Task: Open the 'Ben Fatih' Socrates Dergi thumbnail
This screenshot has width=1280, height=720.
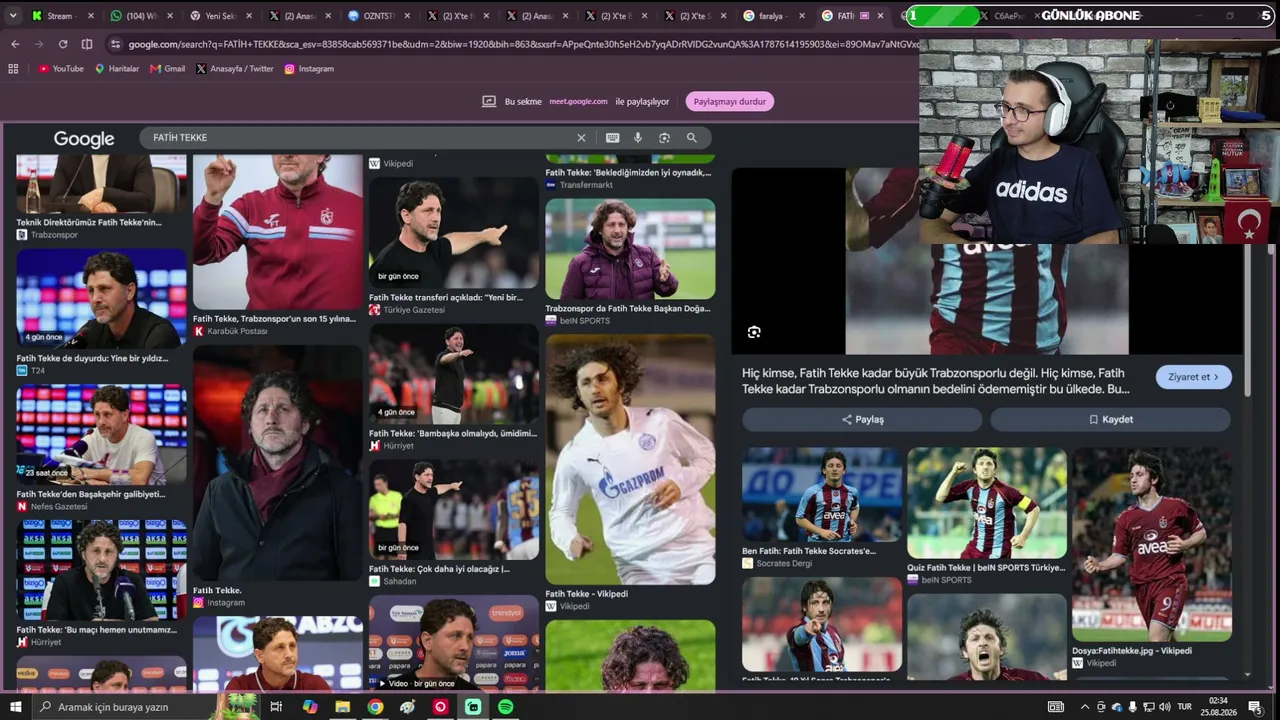Action: (822, 495)
